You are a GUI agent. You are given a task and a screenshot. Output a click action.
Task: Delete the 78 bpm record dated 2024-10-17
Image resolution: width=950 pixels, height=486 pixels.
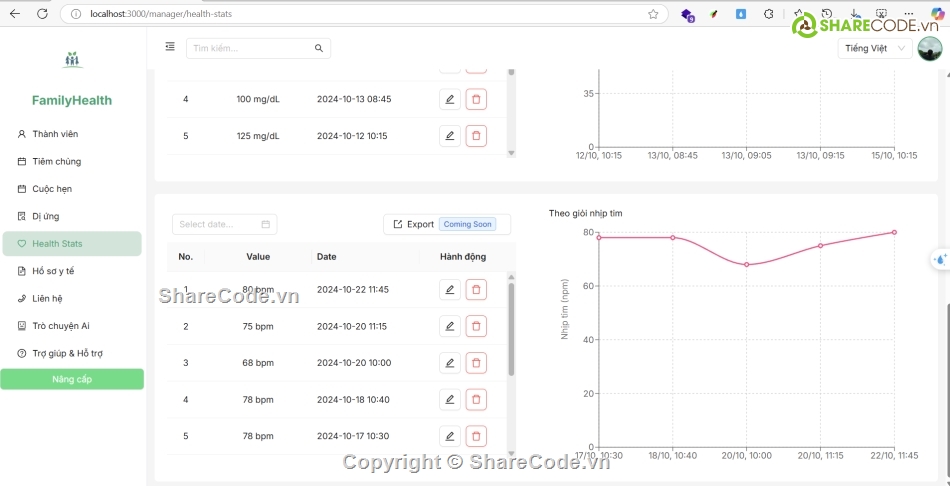pos(476,436)
